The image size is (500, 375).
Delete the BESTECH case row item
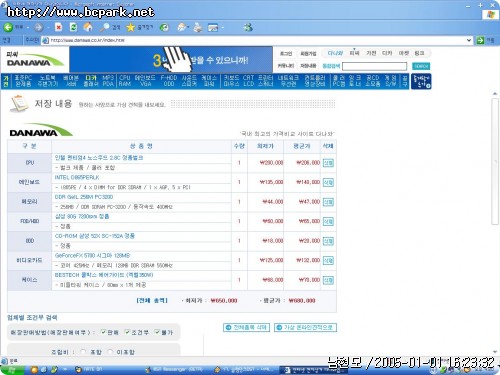[x=328, y=280]
